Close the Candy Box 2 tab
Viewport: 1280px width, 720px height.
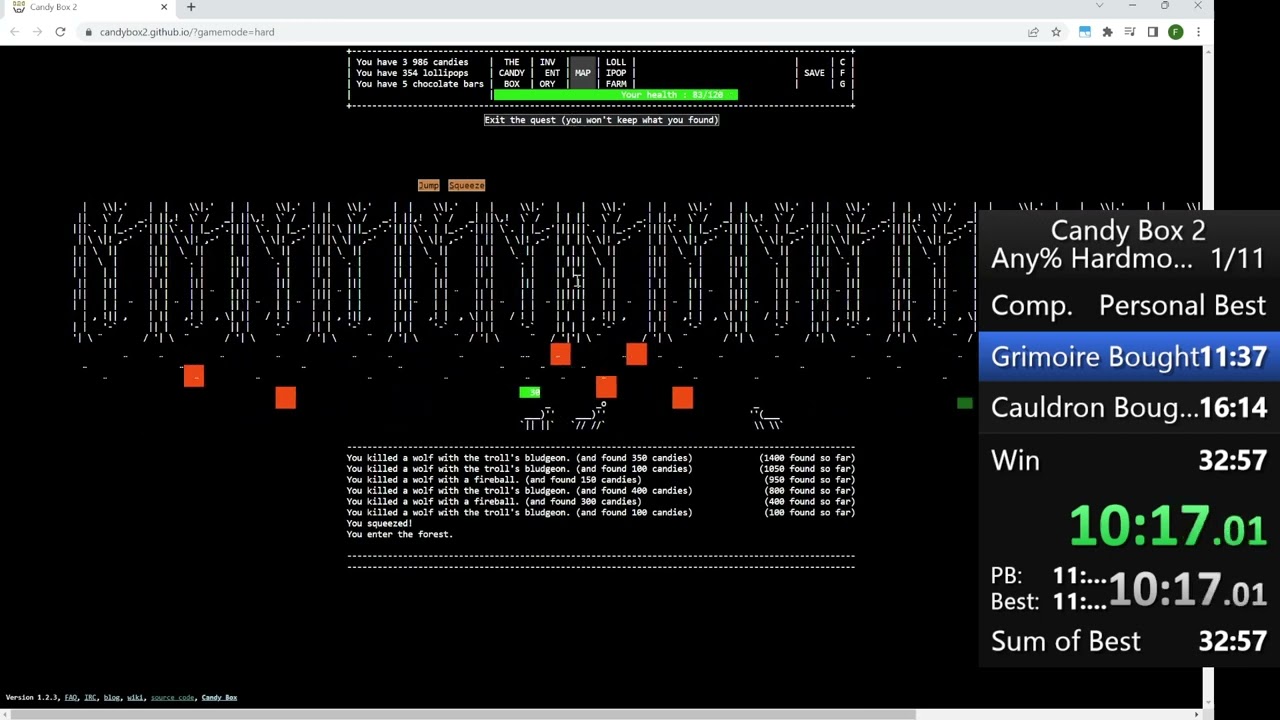point(164,7)
